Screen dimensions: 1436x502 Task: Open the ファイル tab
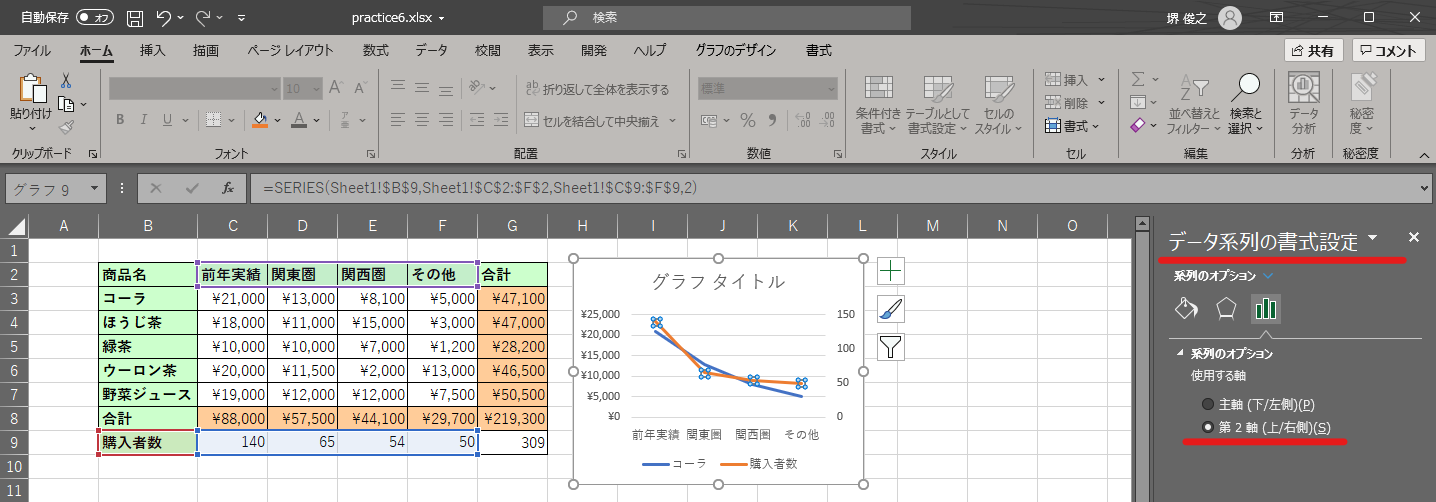coord(32,50)
